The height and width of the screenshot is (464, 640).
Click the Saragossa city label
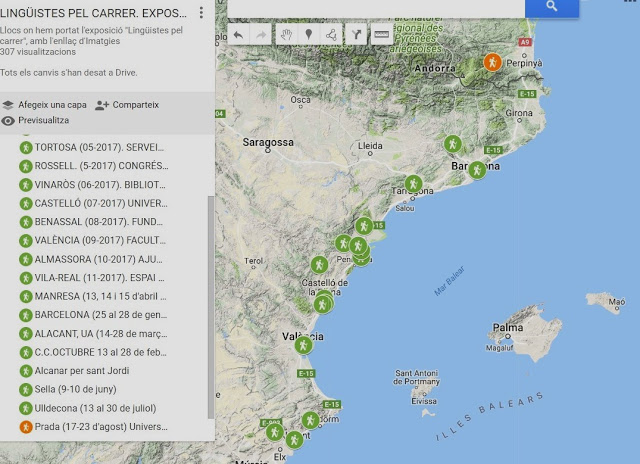[268, 142]
